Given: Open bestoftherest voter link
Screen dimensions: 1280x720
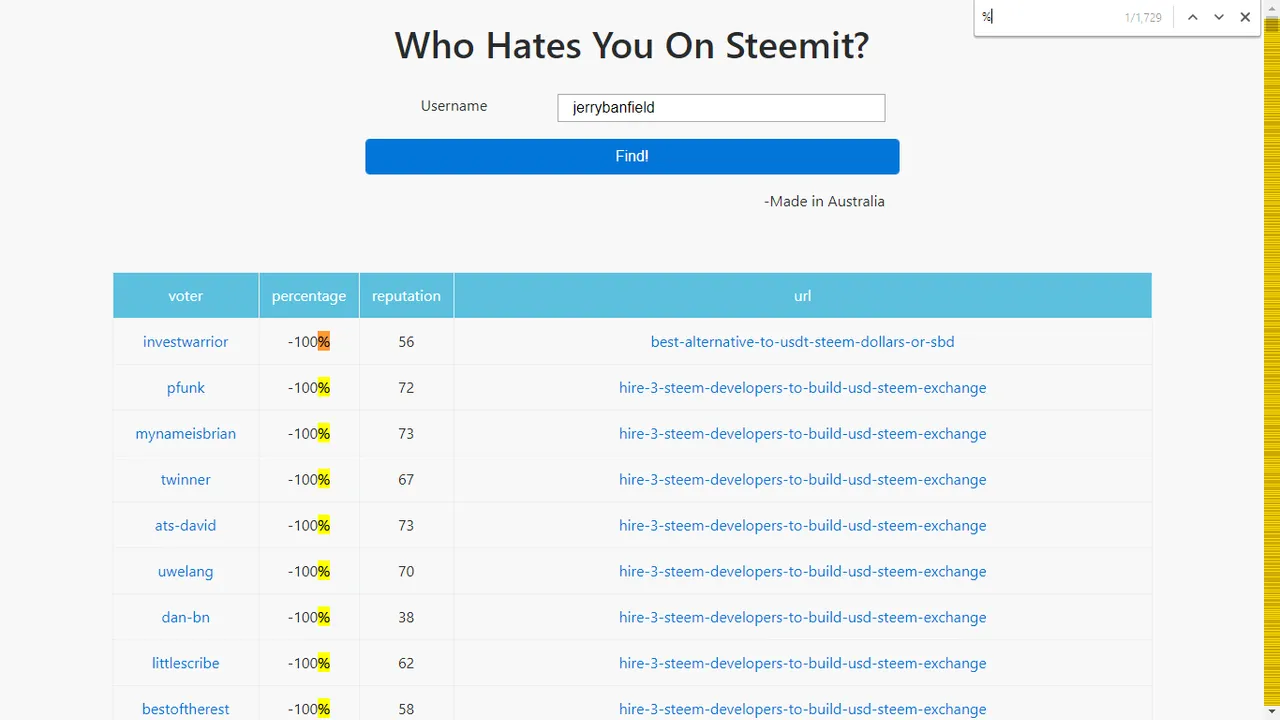Looking at the screenshot, I should pyautogui.click(x=186, y=709).
